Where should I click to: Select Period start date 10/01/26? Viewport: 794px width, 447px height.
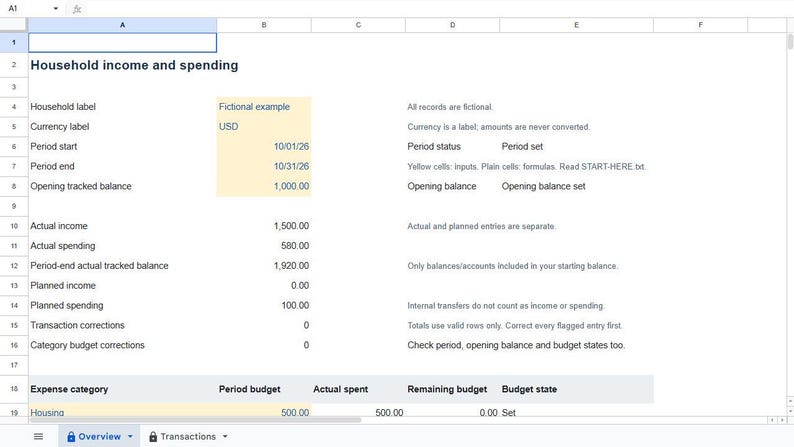click(x=264, y=146)
